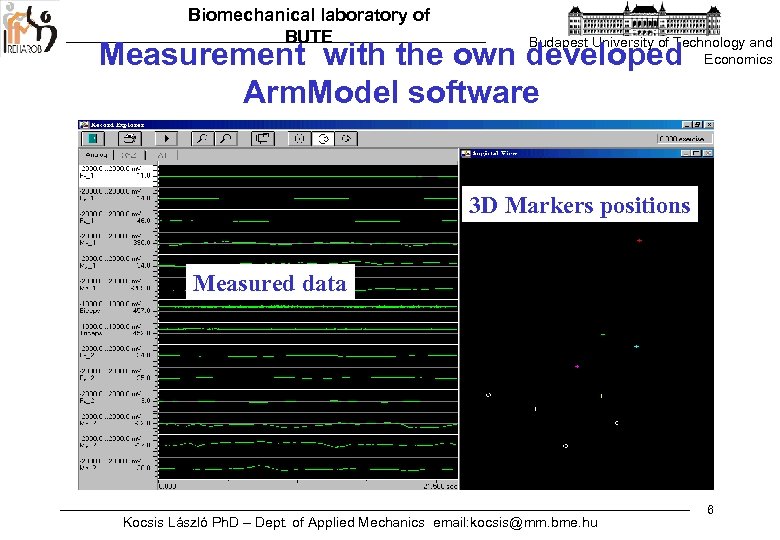
Task: Click the monitor display toolbar icon
Action: pos(263,139)
